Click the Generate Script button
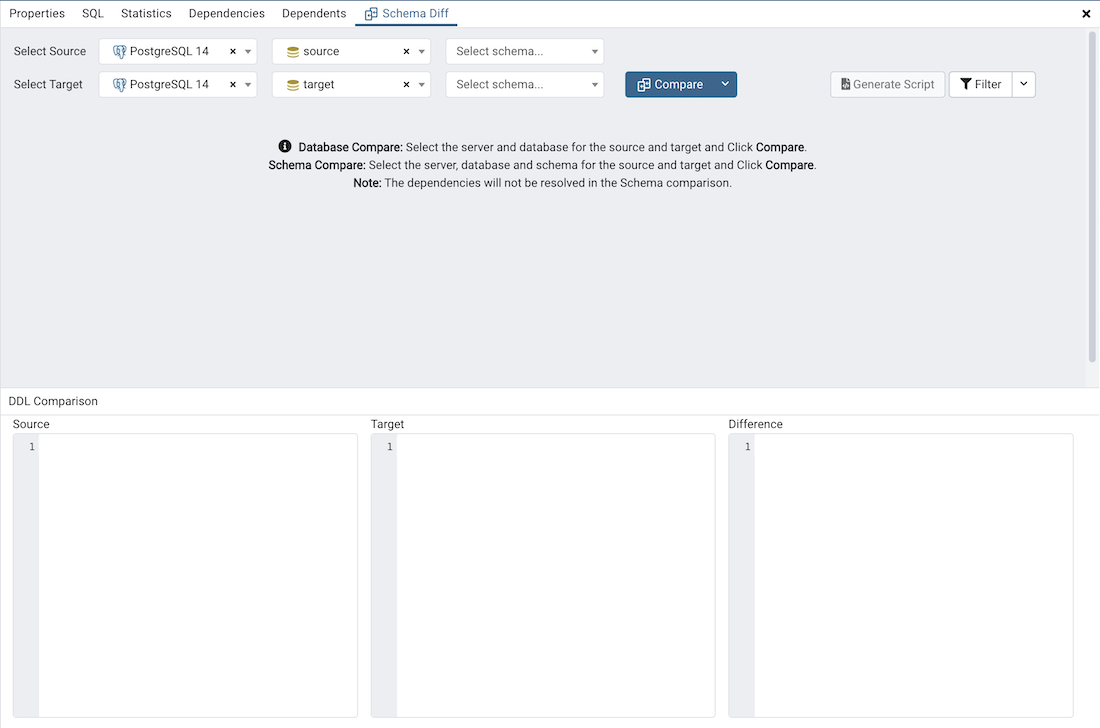Screen dimensions: 1100x728 (887, 84)
